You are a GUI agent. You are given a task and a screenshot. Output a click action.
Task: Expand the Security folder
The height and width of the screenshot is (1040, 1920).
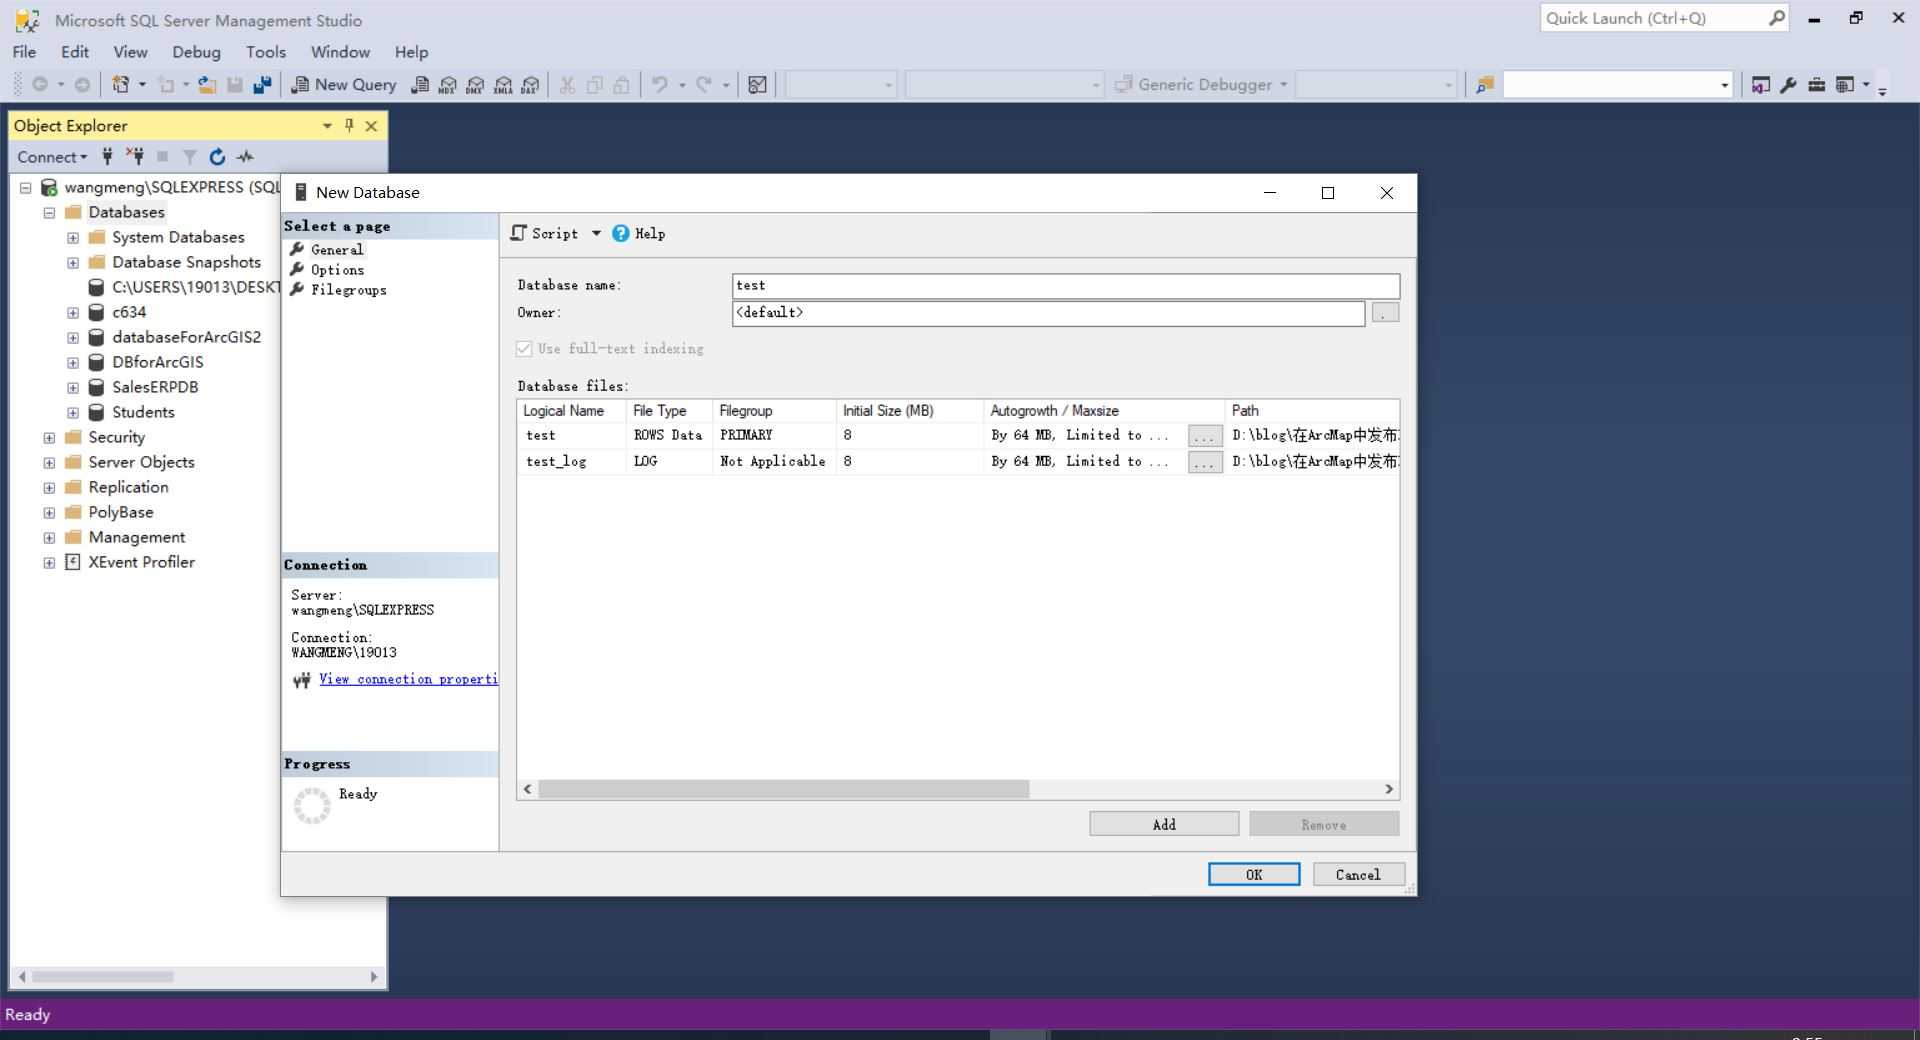pos(49,437)
